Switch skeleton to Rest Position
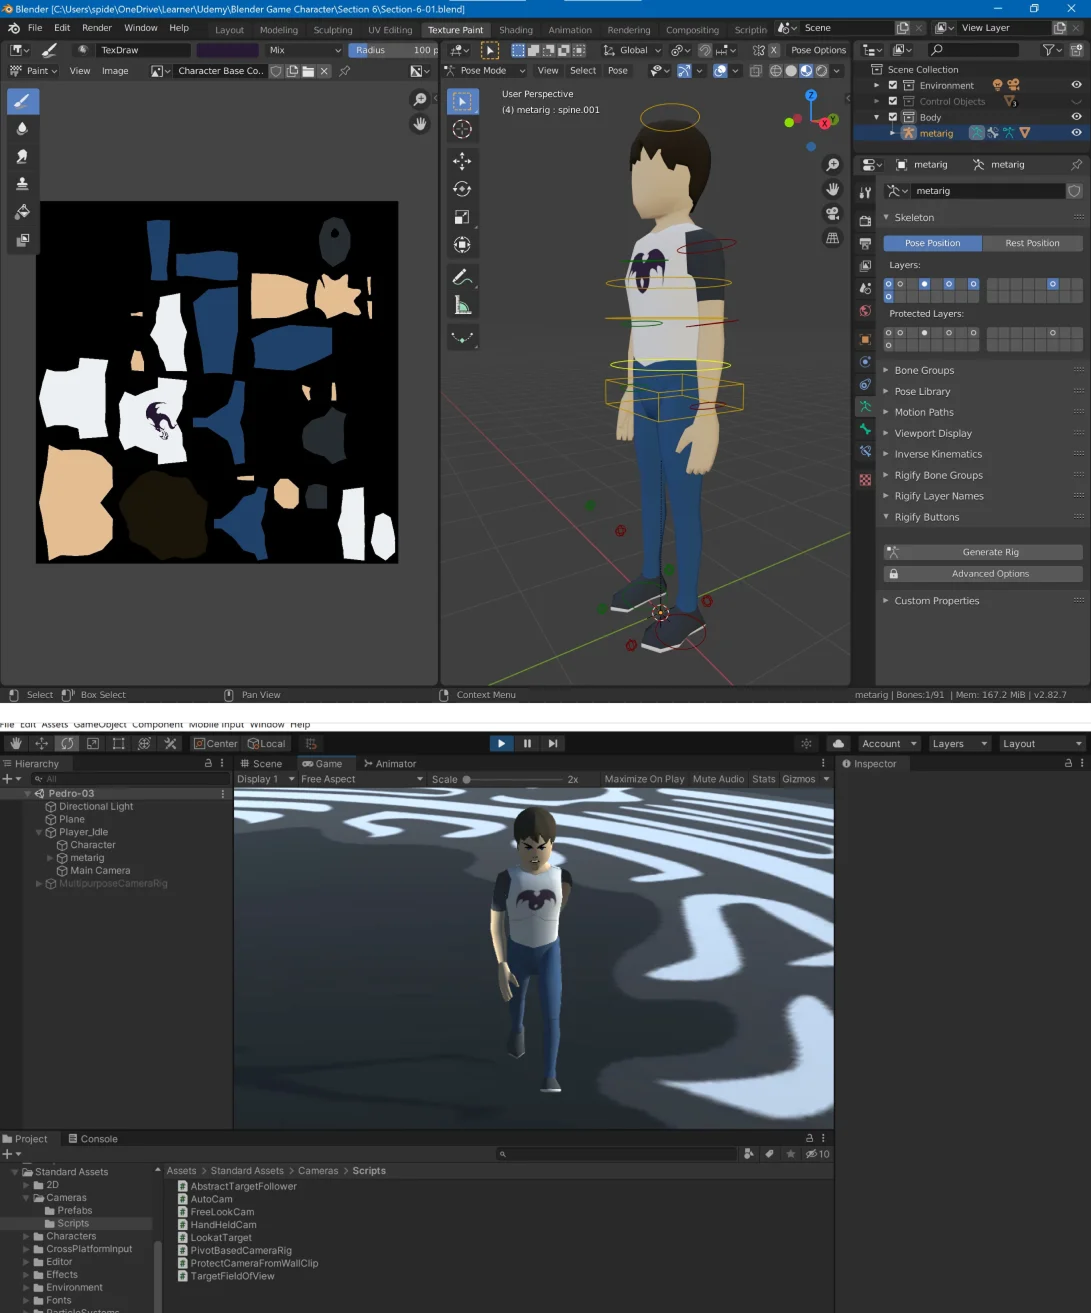 click(x=1032, y=243)
